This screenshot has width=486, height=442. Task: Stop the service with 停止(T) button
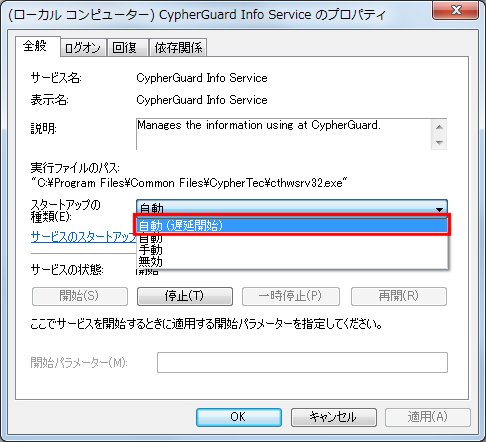(x=185, y=296)
